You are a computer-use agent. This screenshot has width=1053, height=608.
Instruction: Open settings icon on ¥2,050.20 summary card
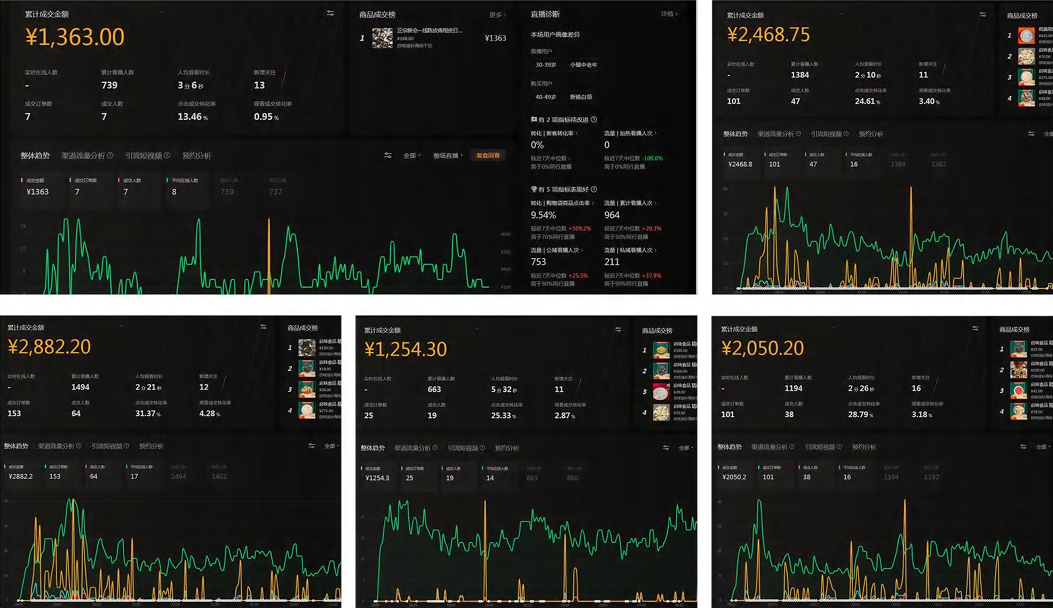coord(975,329)
